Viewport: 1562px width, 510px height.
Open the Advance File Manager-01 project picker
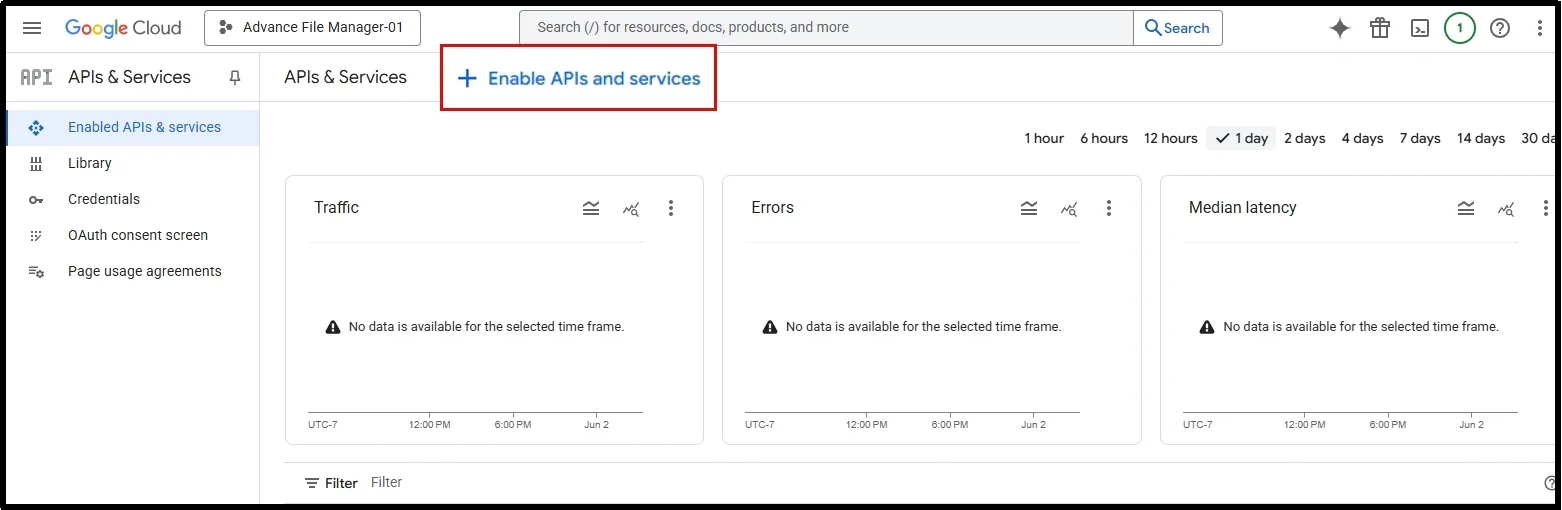point(312,28)
